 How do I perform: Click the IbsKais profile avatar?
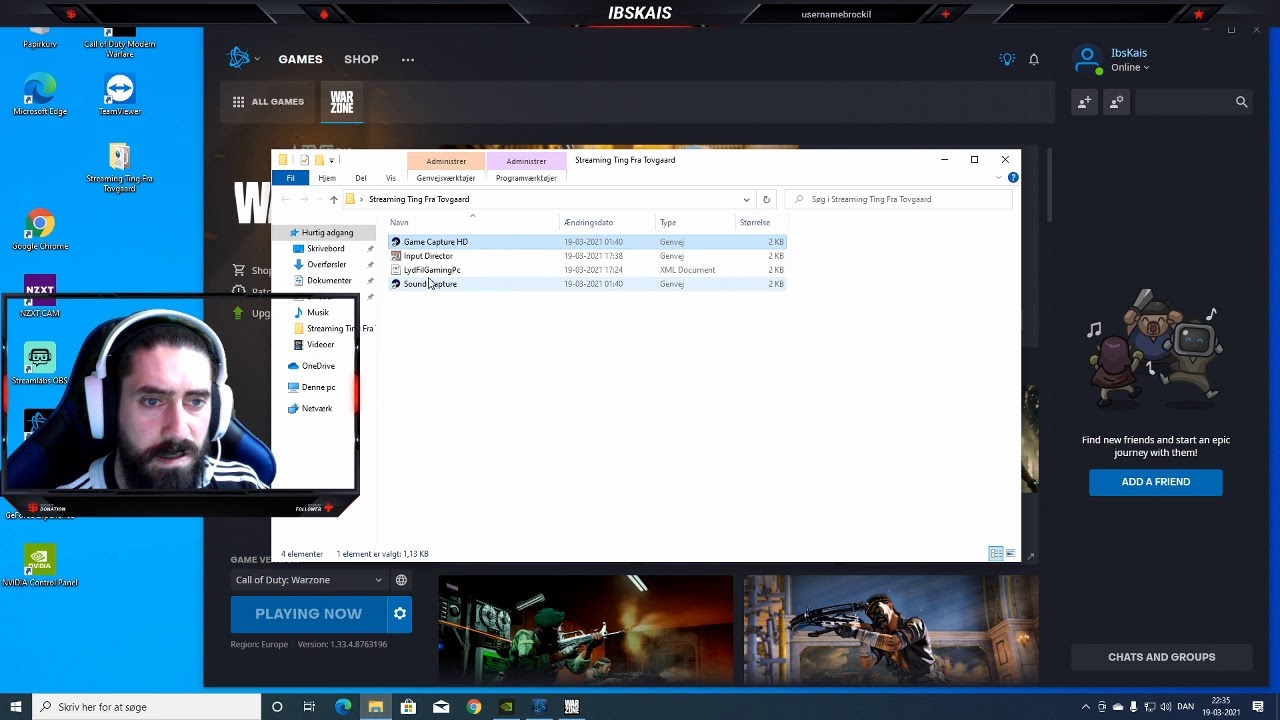[1087, 60]
